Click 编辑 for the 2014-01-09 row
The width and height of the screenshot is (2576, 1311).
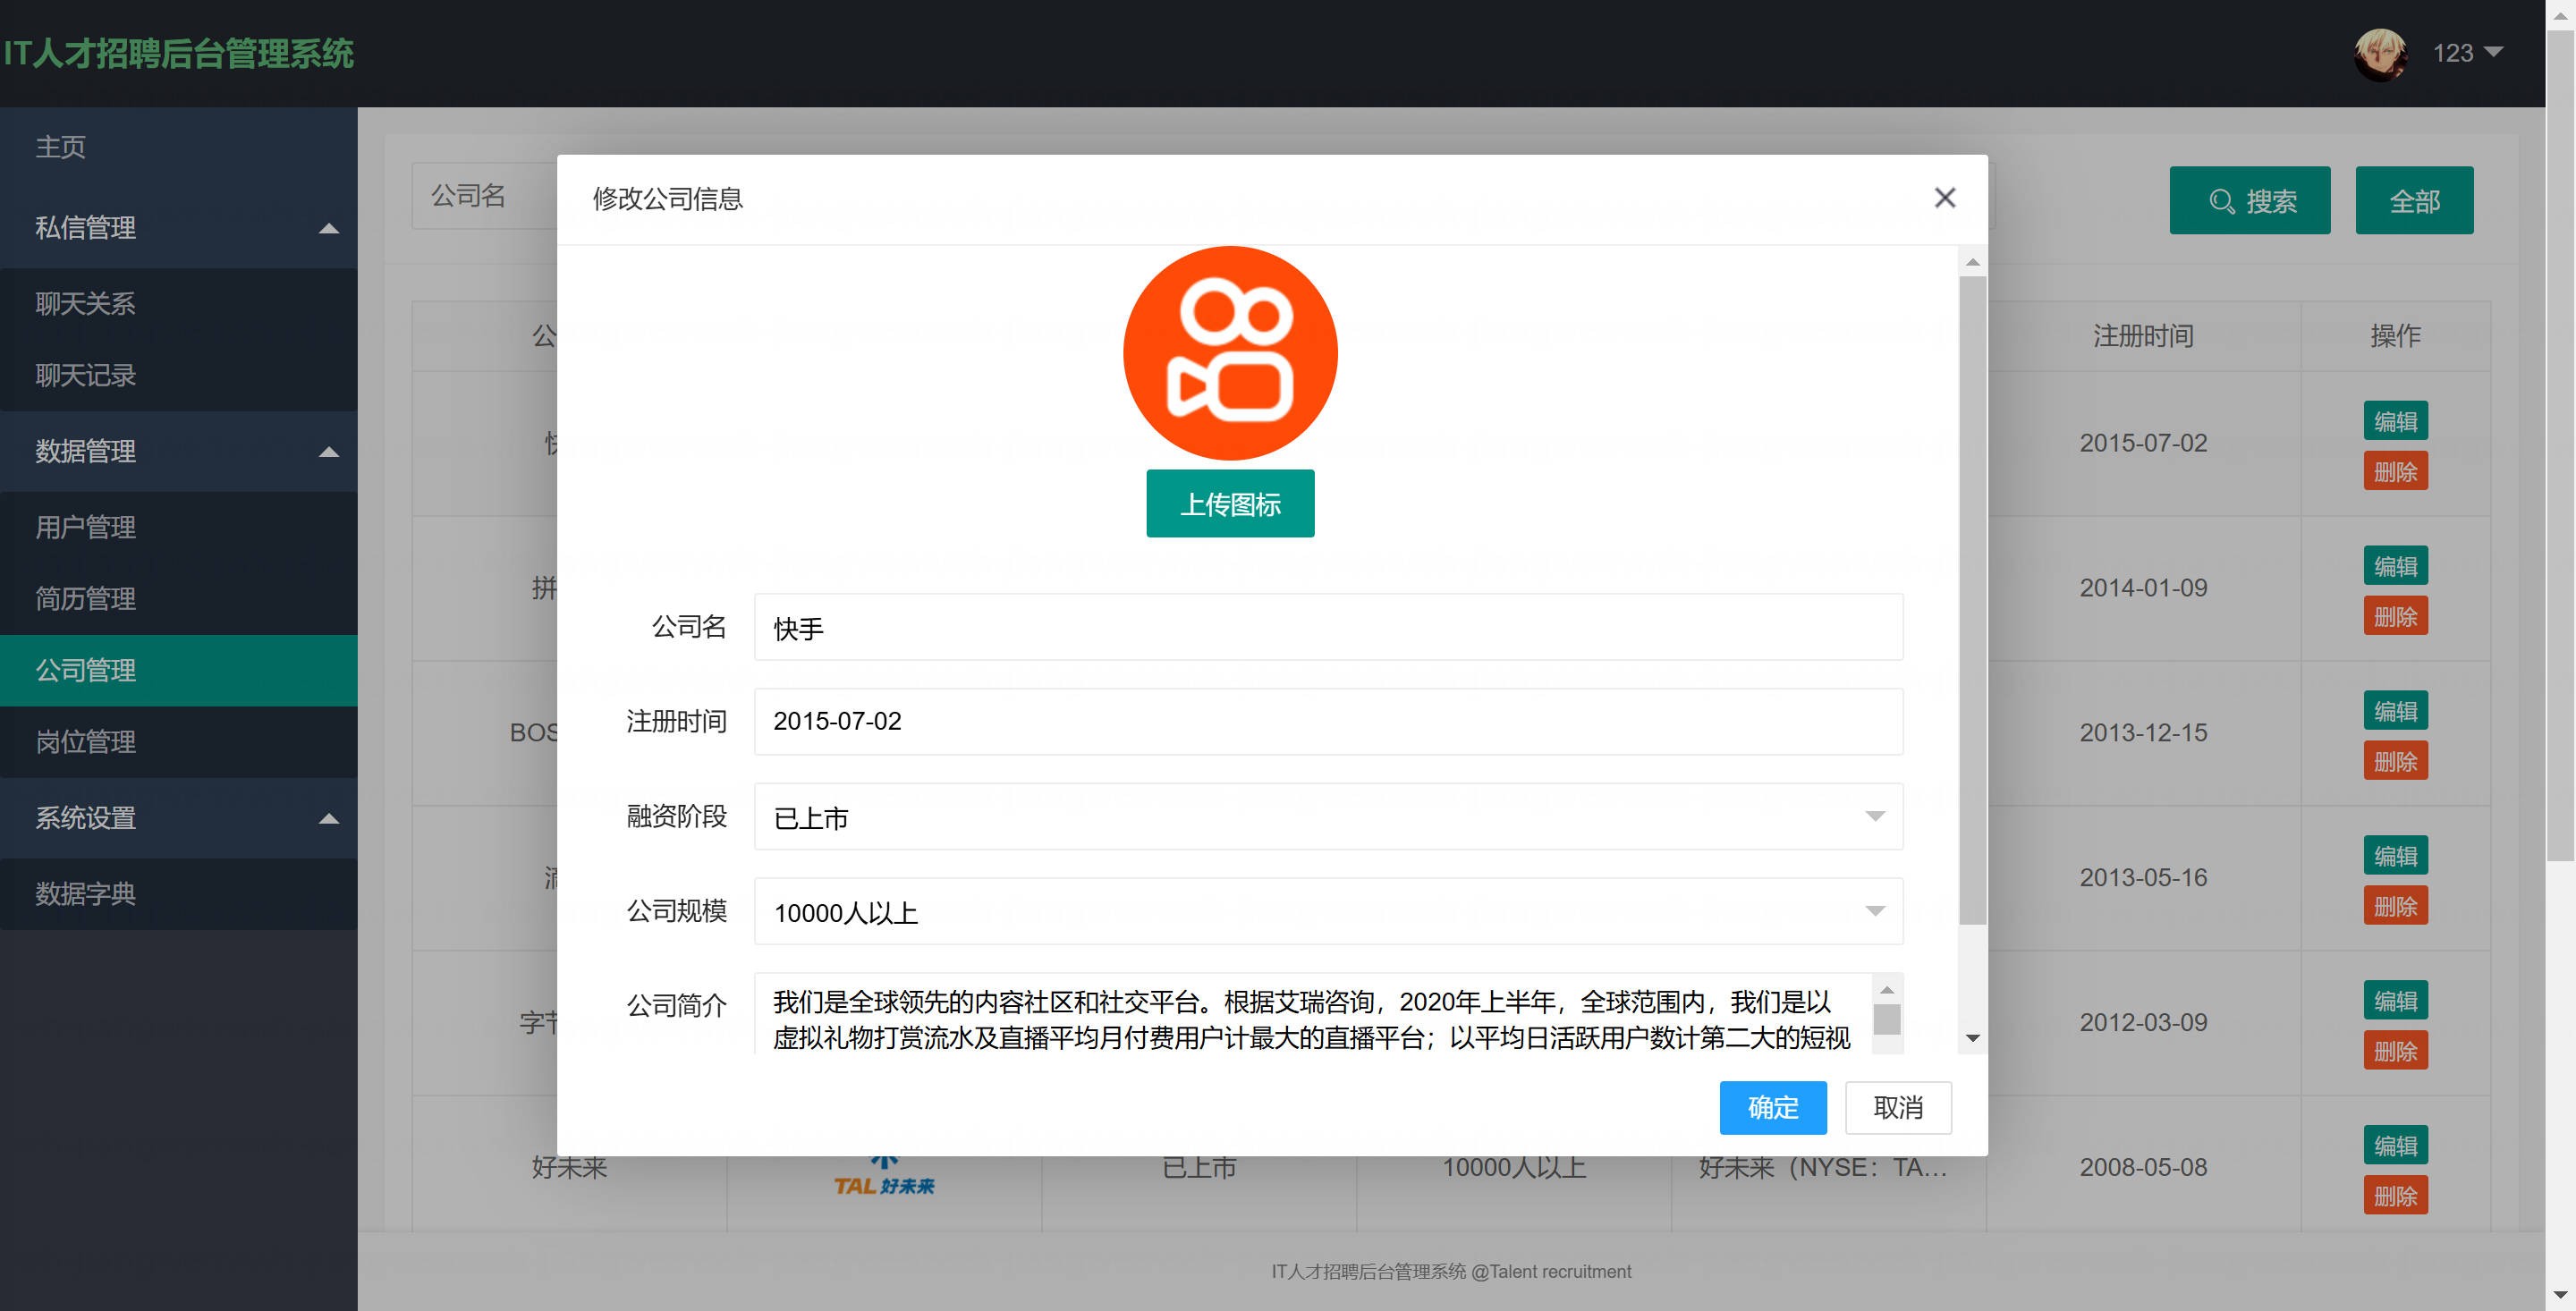pos(2395,567)
